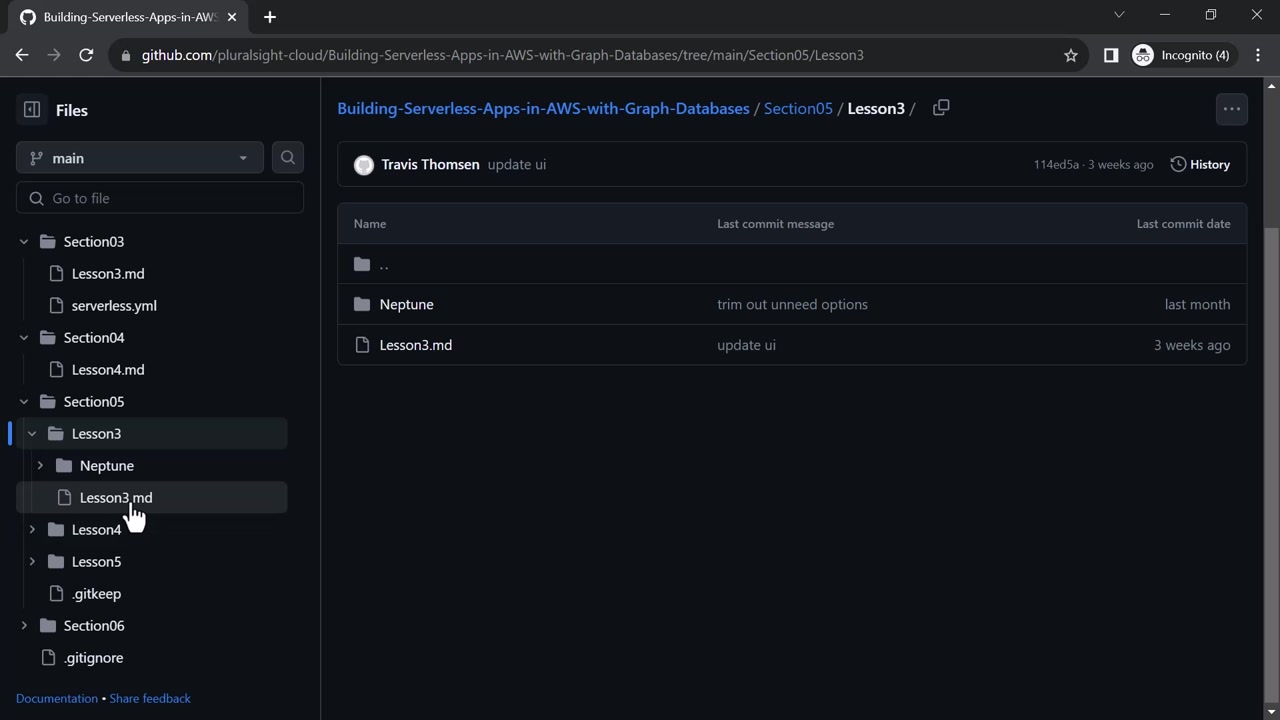Screen dimensions: 1280x720
Task: Expand the Lesson4 folder in tree
Action: [32, 530]
